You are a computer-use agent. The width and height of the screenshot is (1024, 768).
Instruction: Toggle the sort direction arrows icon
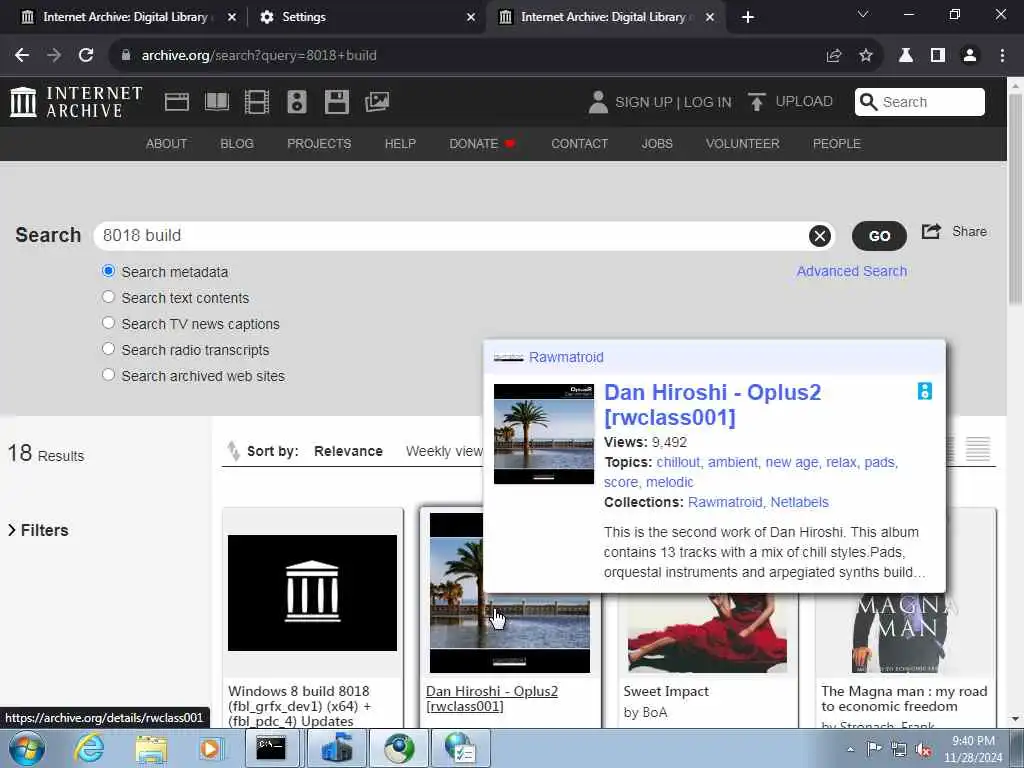233,451
